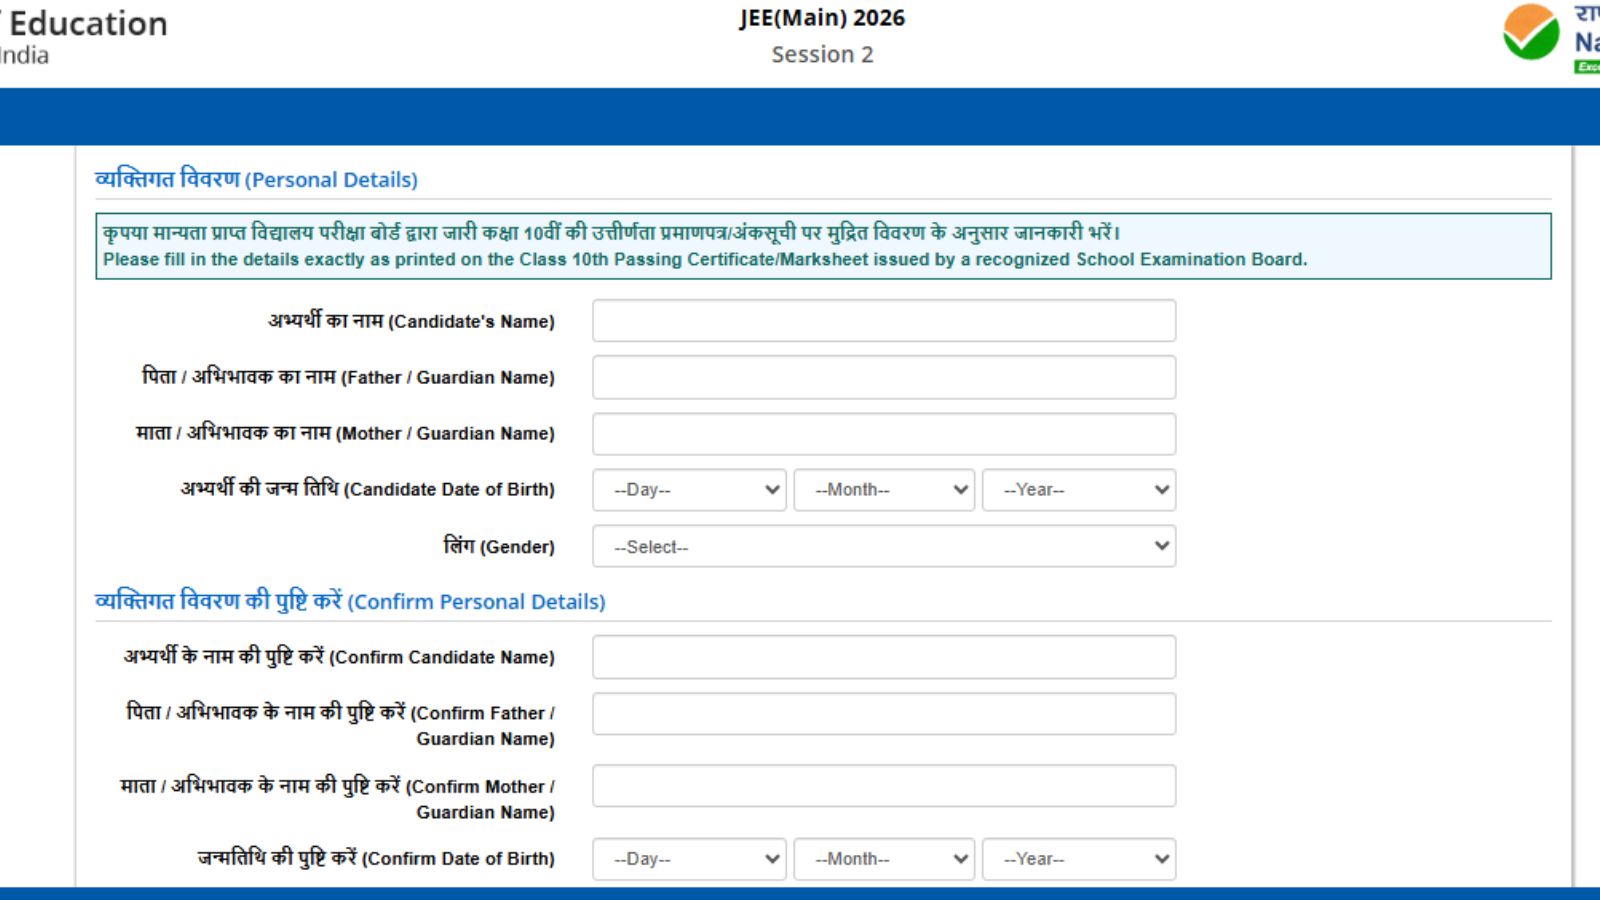The width and height of the screenshot is (1600, 900).
Task: Click the Class 10th certificate instruction notice
Action: coord(822,246)
